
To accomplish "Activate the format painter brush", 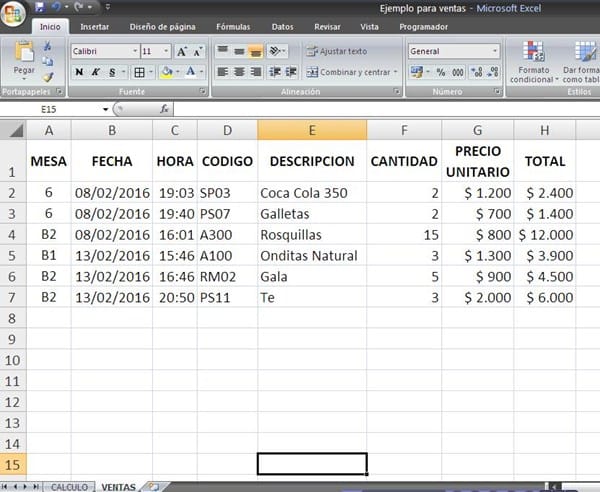I will (47, 77).
